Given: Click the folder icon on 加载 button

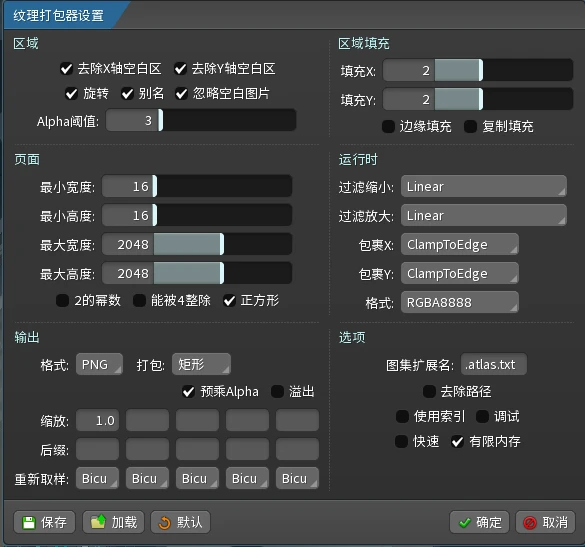Looking at the screenshot, I should pos(98,522).
